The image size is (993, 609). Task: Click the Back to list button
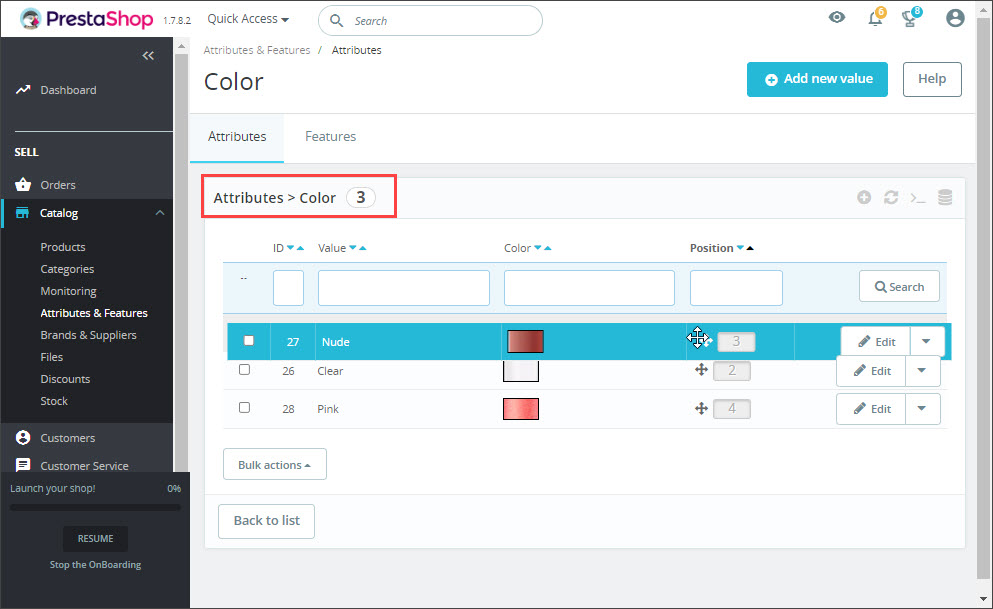pos(266,520)
